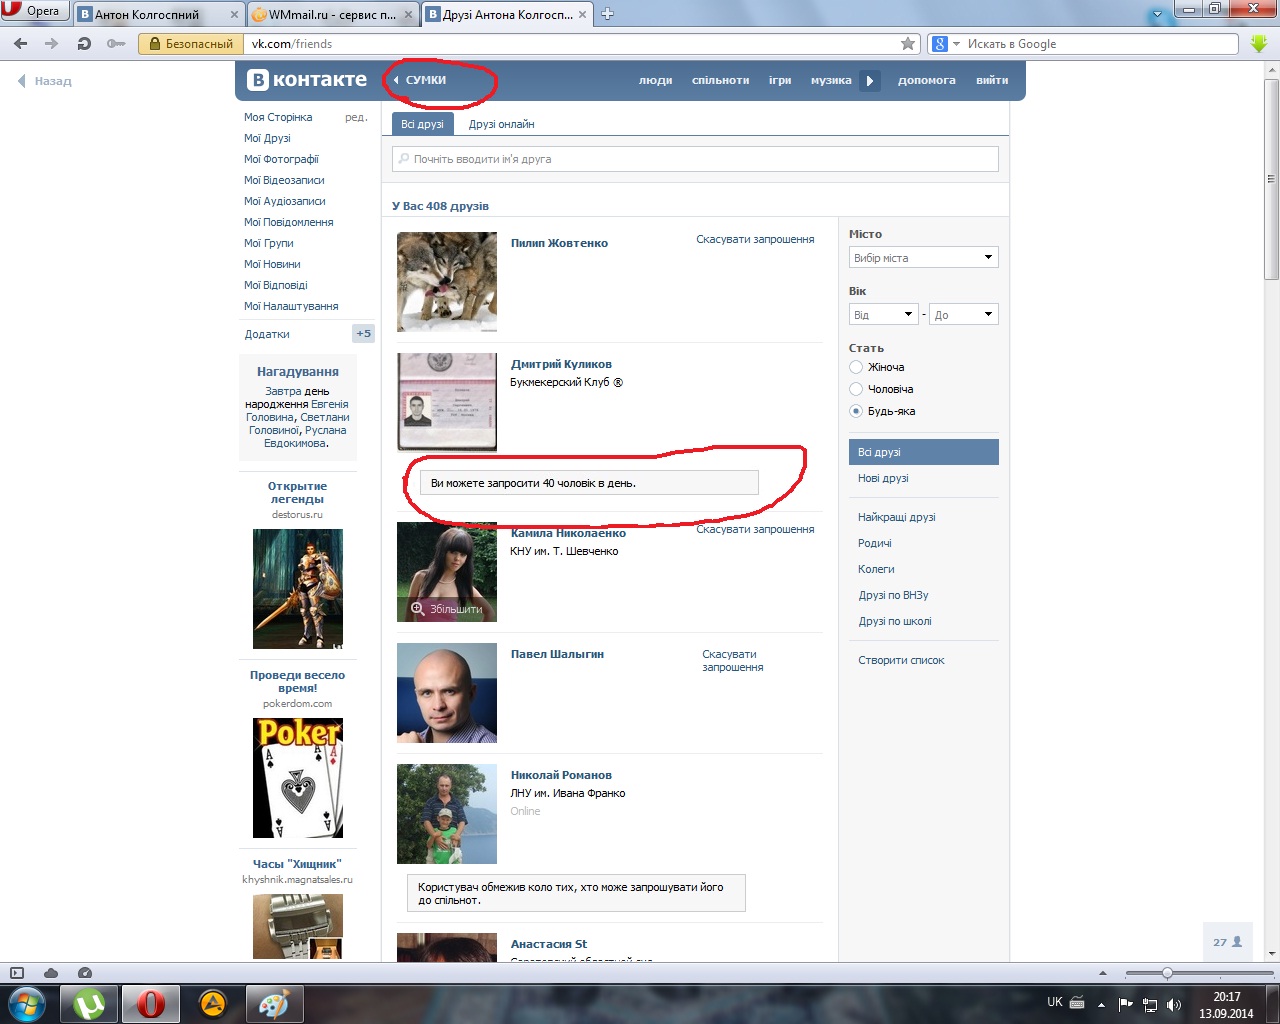The height and width of the screenshot is (1024, 1280).
Task: Open the Вибір міста city dropdown
Action: [924, 257]
